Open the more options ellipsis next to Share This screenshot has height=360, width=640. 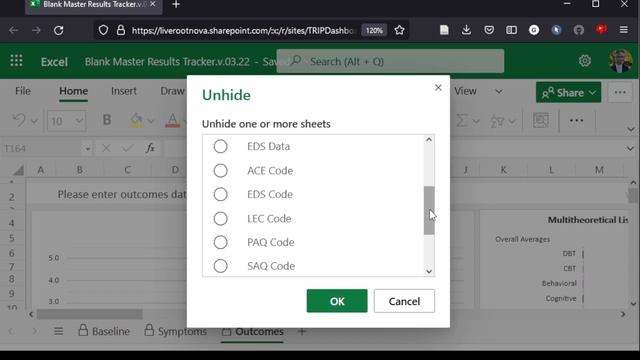pyautogui.click(x=620, y=93)
